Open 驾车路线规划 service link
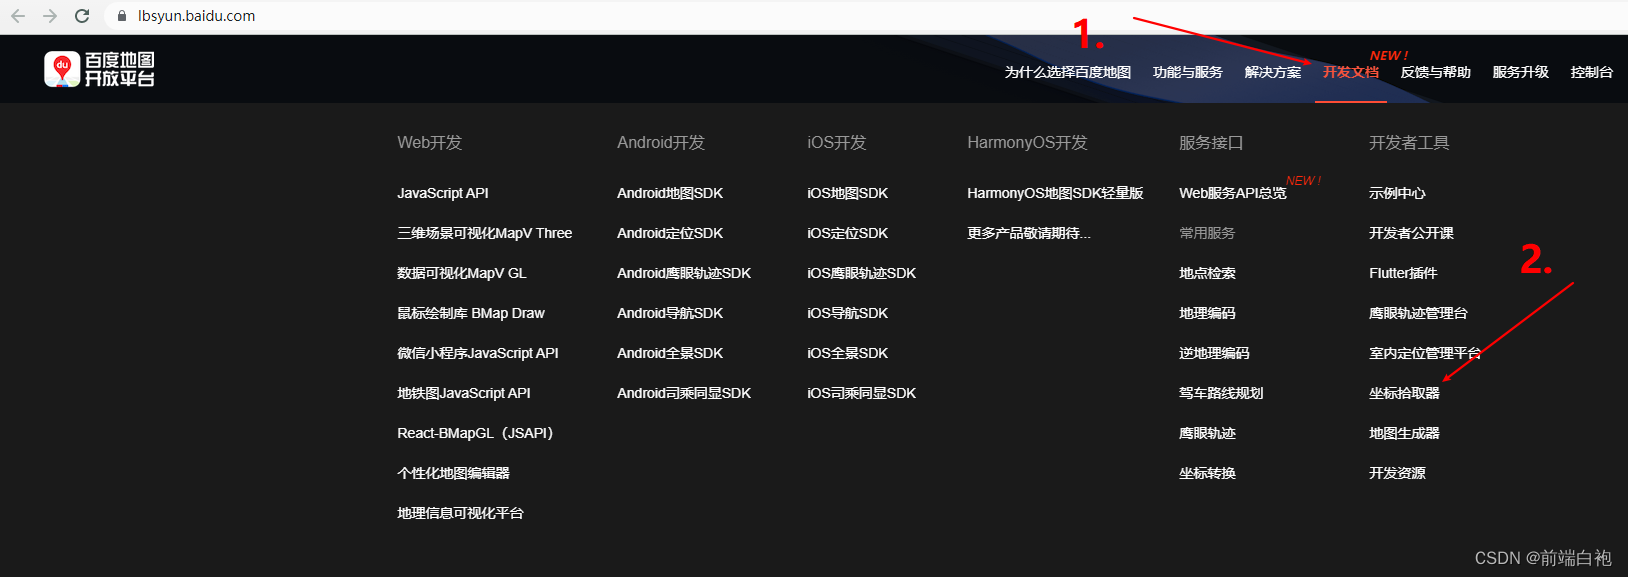This screenshot has width=1628, height=577. (x=1221, y=393)
